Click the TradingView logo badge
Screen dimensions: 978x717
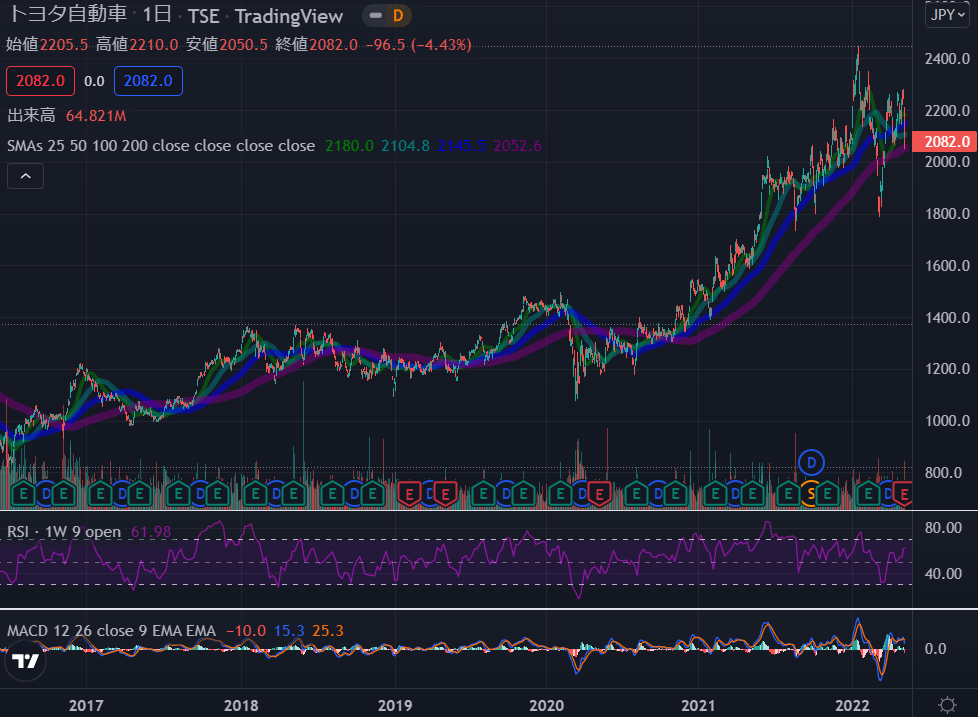(26, 661)
